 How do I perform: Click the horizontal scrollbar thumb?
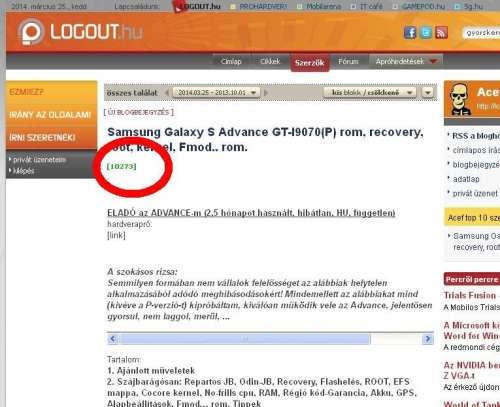pyautogui.click(x=246, y=339)
